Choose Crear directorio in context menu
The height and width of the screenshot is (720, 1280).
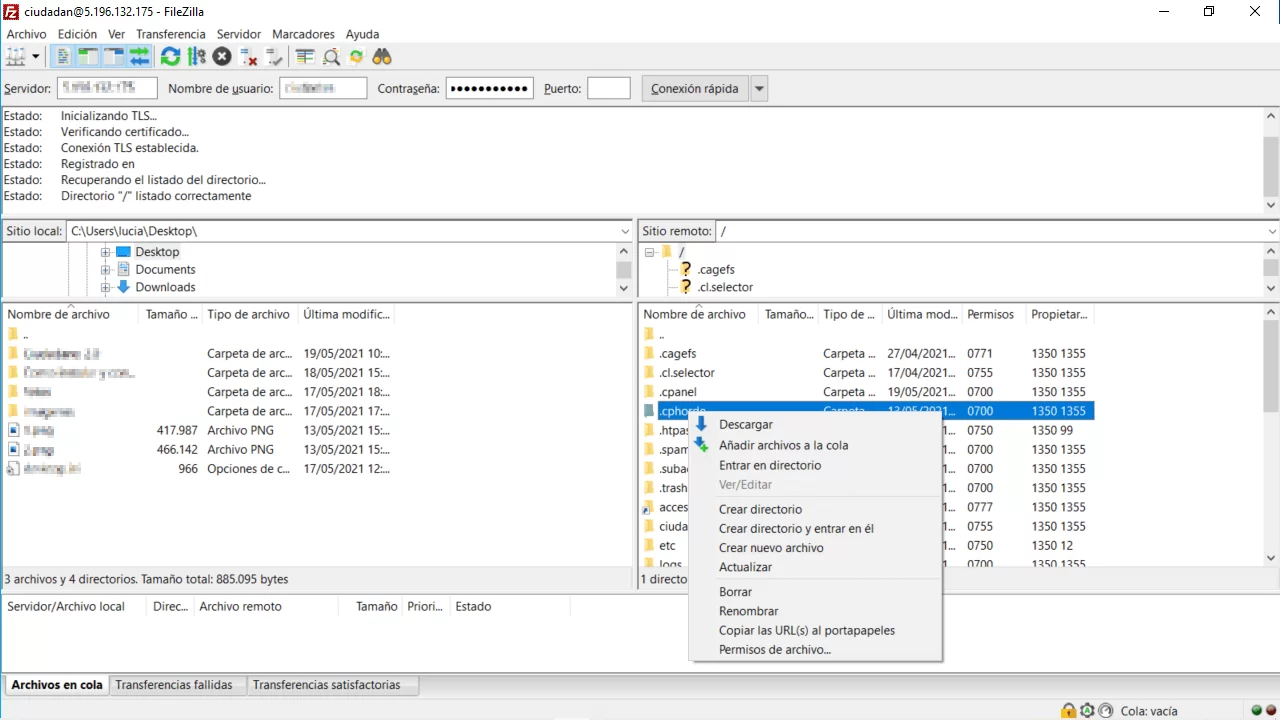(x=760, y=509)
